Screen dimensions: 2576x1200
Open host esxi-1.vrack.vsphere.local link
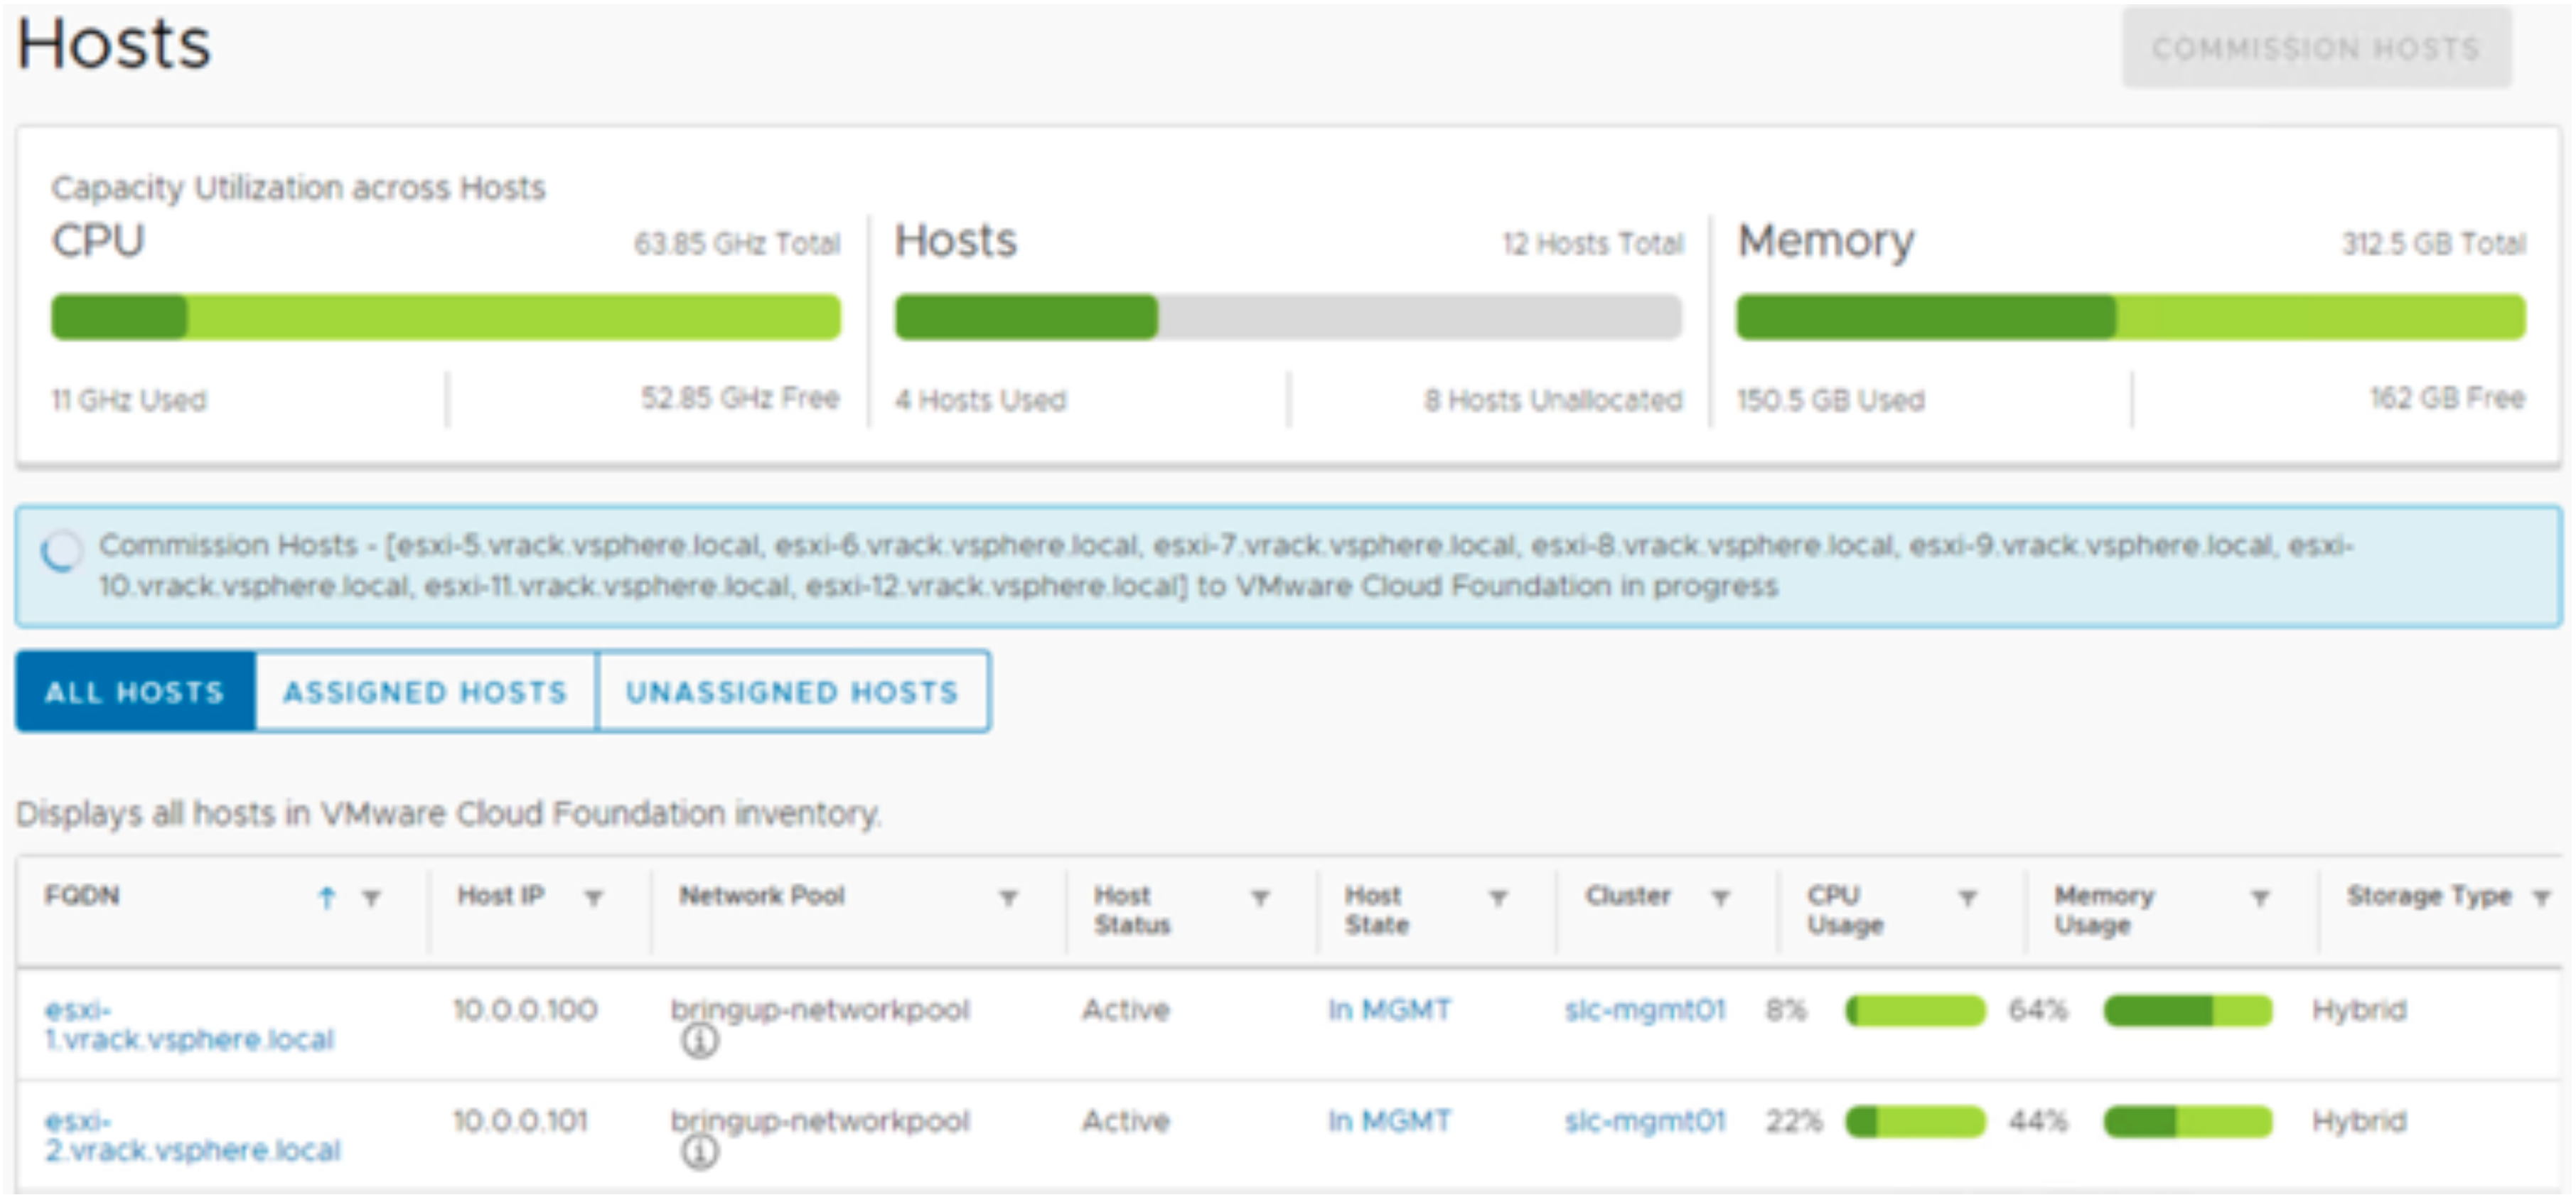click(188, 1025)
